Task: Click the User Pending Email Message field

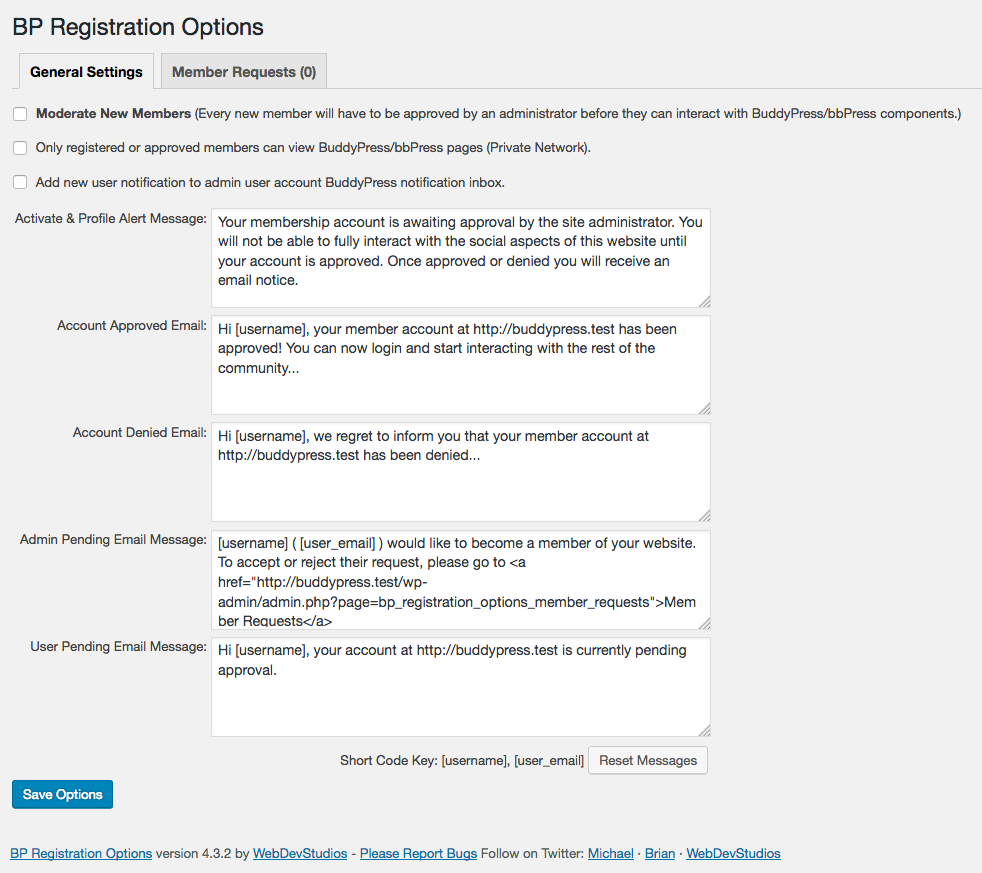Action: [460, 686]
